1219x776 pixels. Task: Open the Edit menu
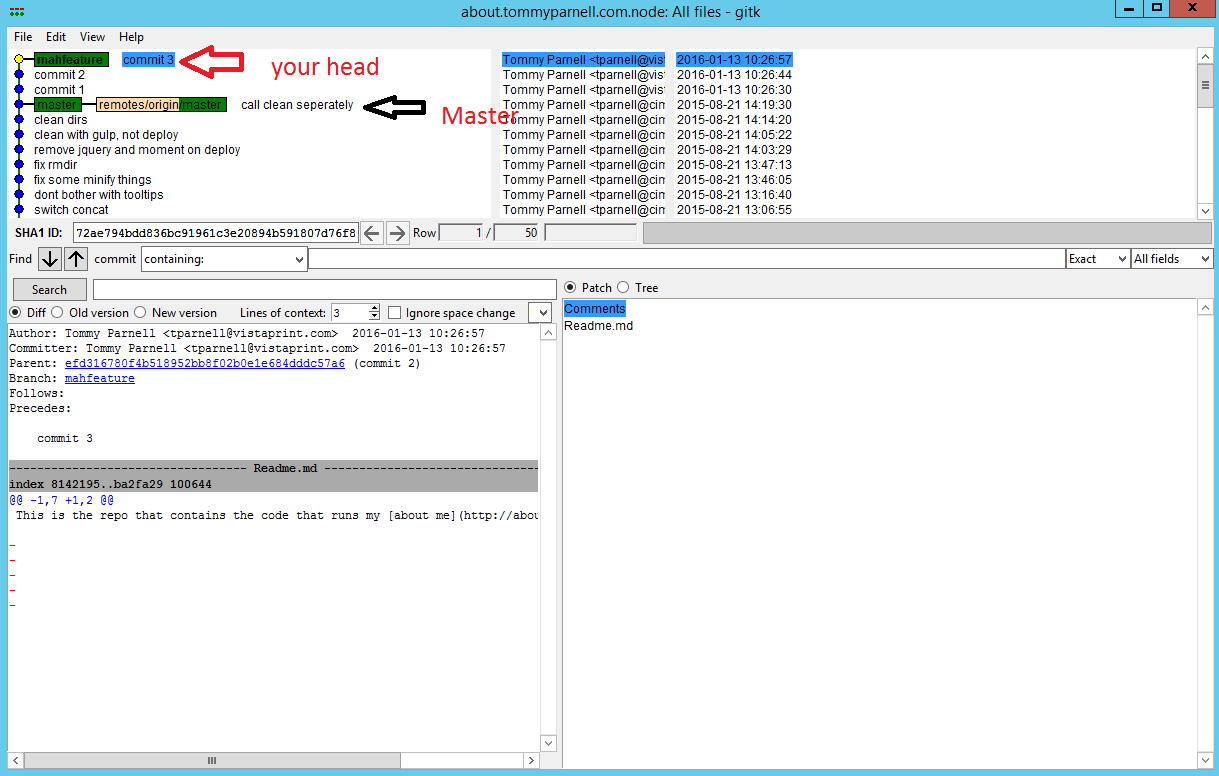tap(56, 37)
